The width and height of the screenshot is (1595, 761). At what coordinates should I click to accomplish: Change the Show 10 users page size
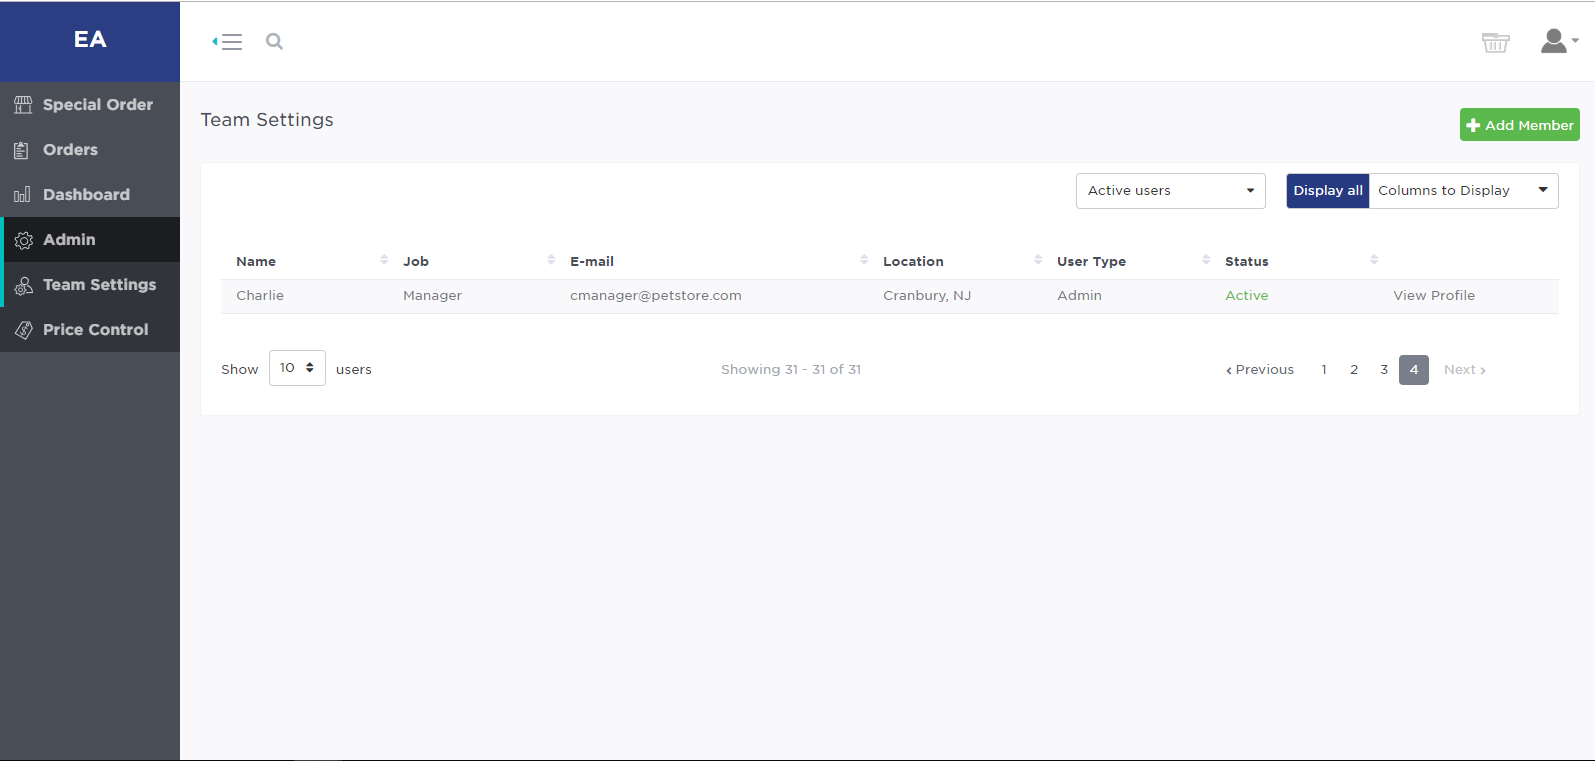click(x=297, y=368)
